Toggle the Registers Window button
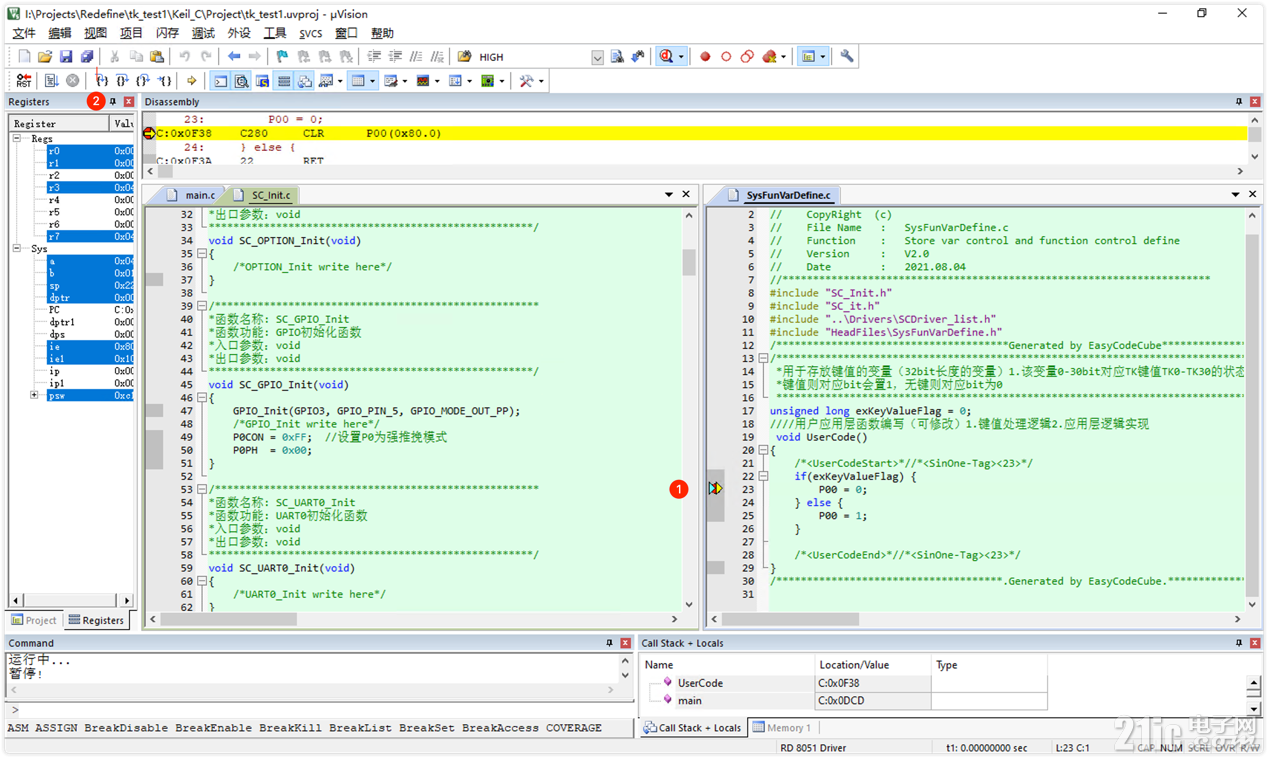 pos(283,81)
